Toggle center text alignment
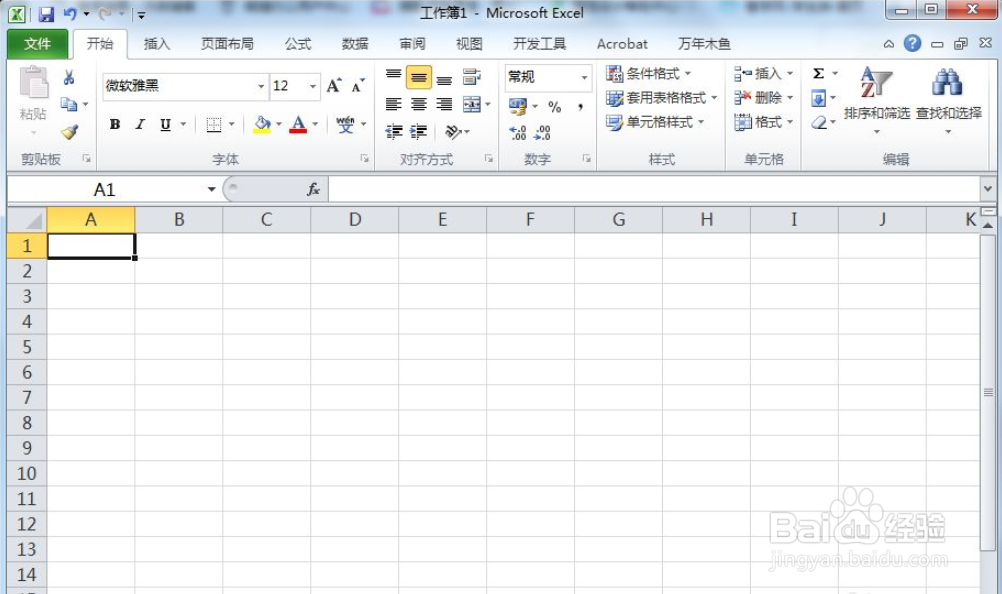The width and height of the screenshot is (1002, 594). (x=419, y=103)
